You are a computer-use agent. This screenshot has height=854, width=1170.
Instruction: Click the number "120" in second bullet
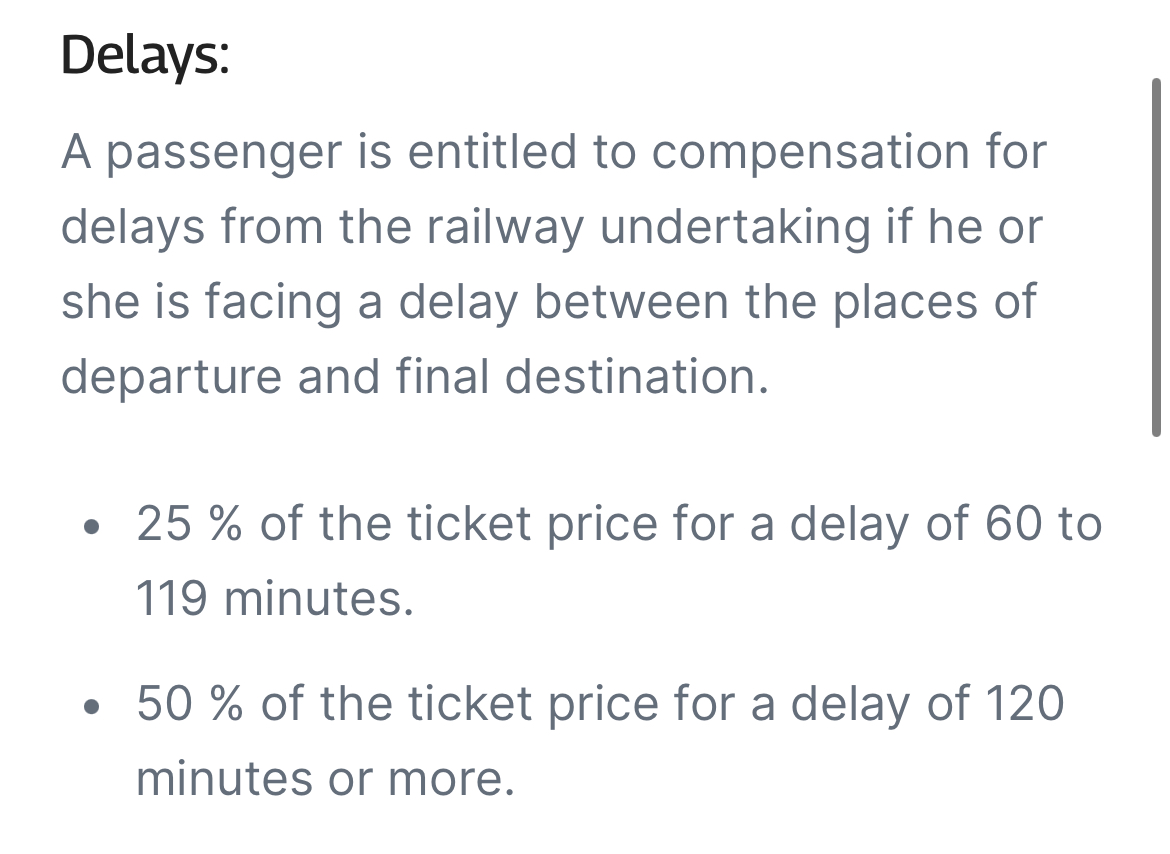[x=1024, y=705]
